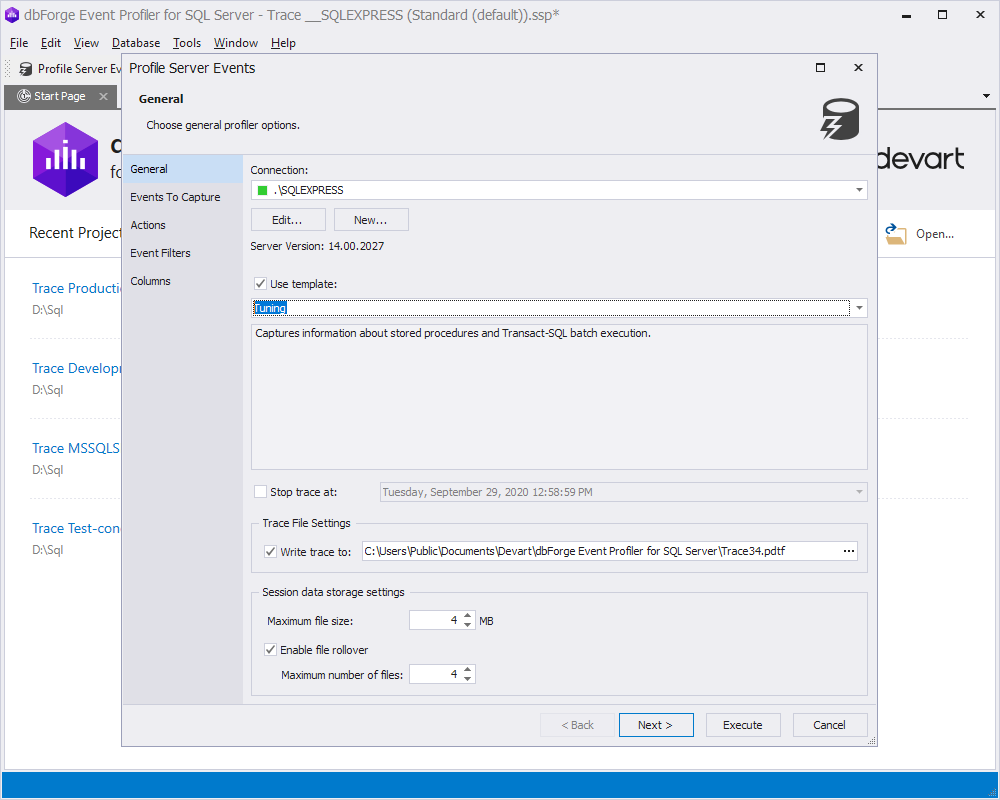
Task: Expand the tab list arrow at top right
Action: click(987, 96)
